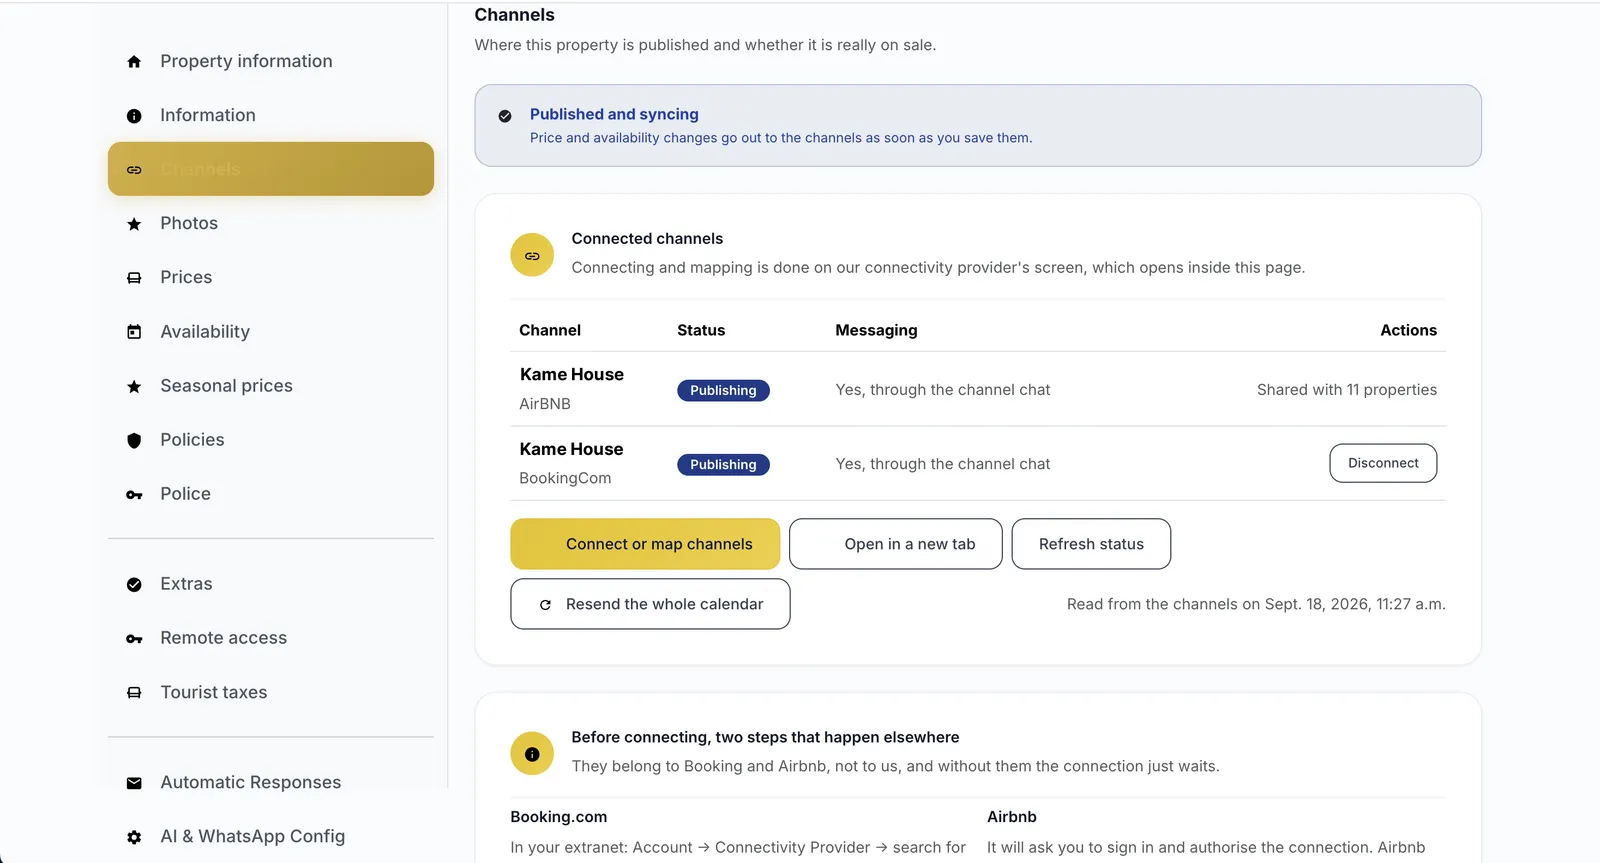Image resolution: width=1600 pixels, height=863 pixels.
Task: Disconnect the BookingCom Kame House channel
Action: [x=1383, y=463]
